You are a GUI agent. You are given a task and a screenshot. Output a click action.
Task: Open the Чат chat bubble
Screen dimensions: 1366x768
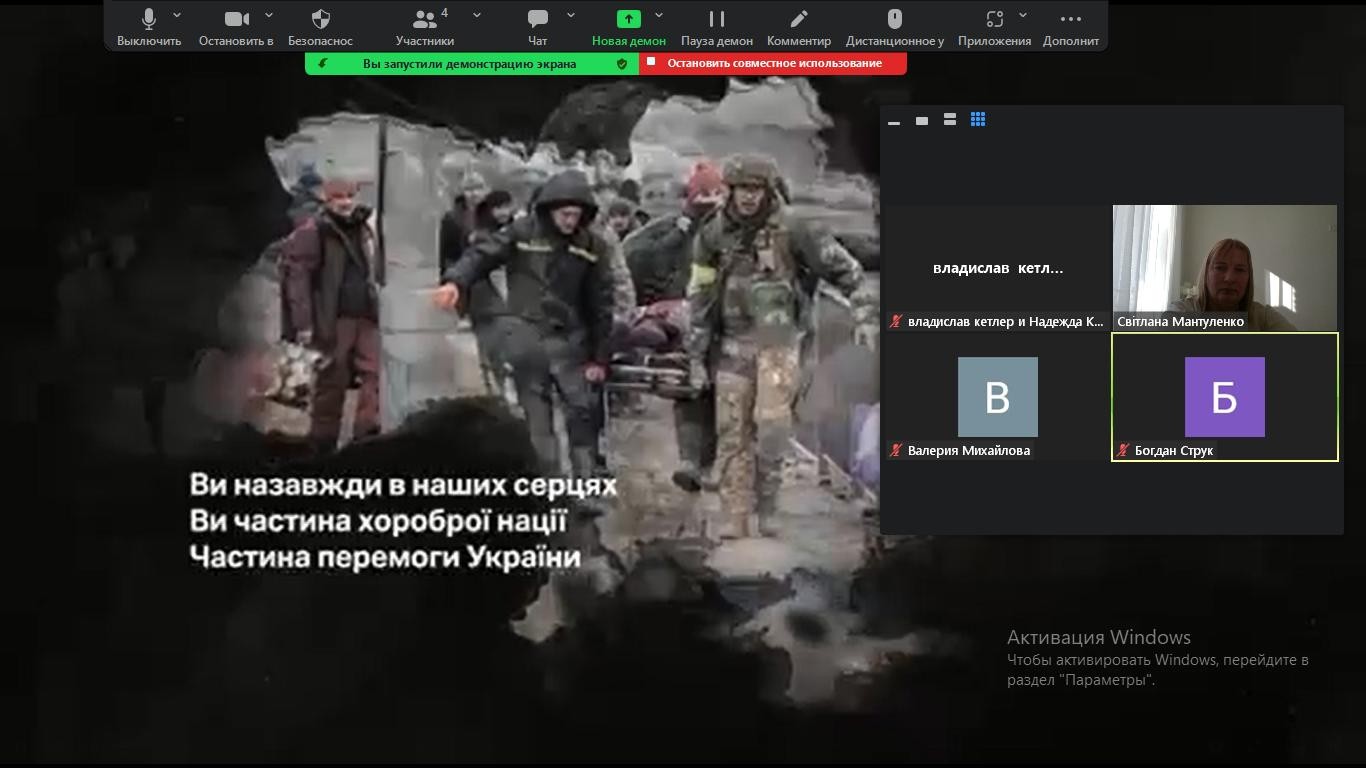coord(538,20)
